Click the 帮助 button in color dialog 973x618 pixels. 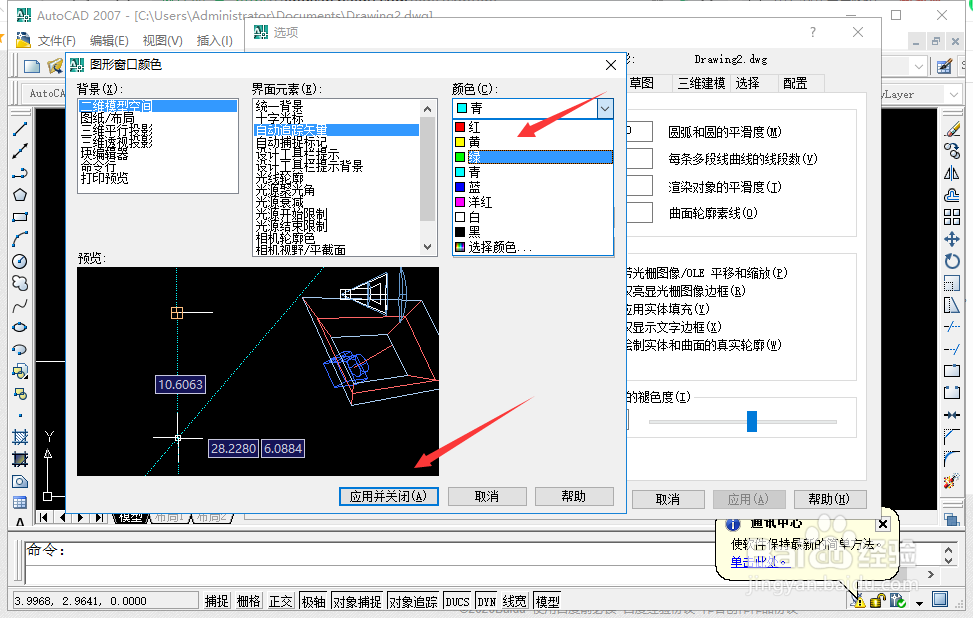(575, 496)
